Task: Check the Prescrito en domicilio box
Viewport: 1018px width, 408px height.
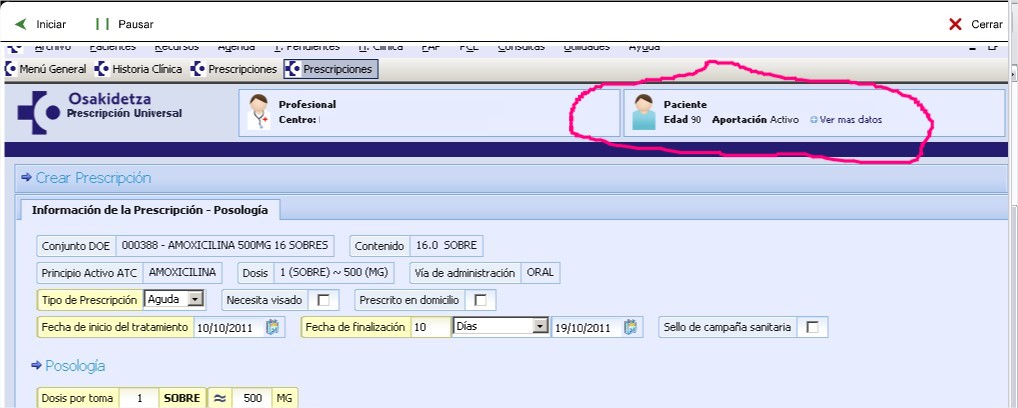Action: pos(481,299)
